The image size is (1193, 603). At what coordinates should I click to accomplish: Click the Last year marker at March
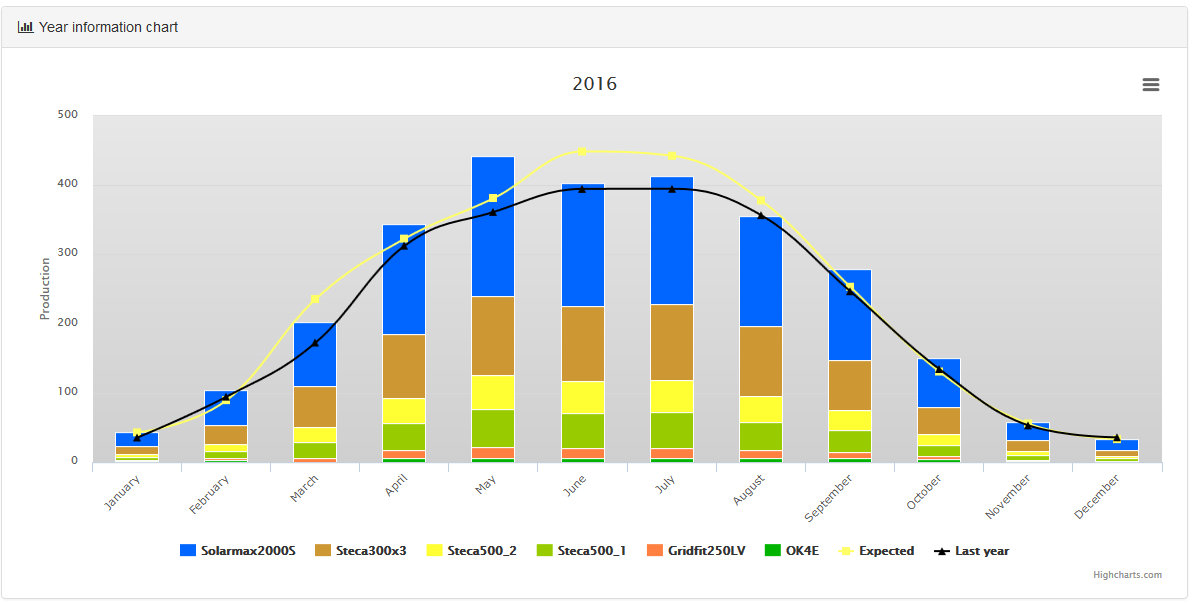click(314, 343)
